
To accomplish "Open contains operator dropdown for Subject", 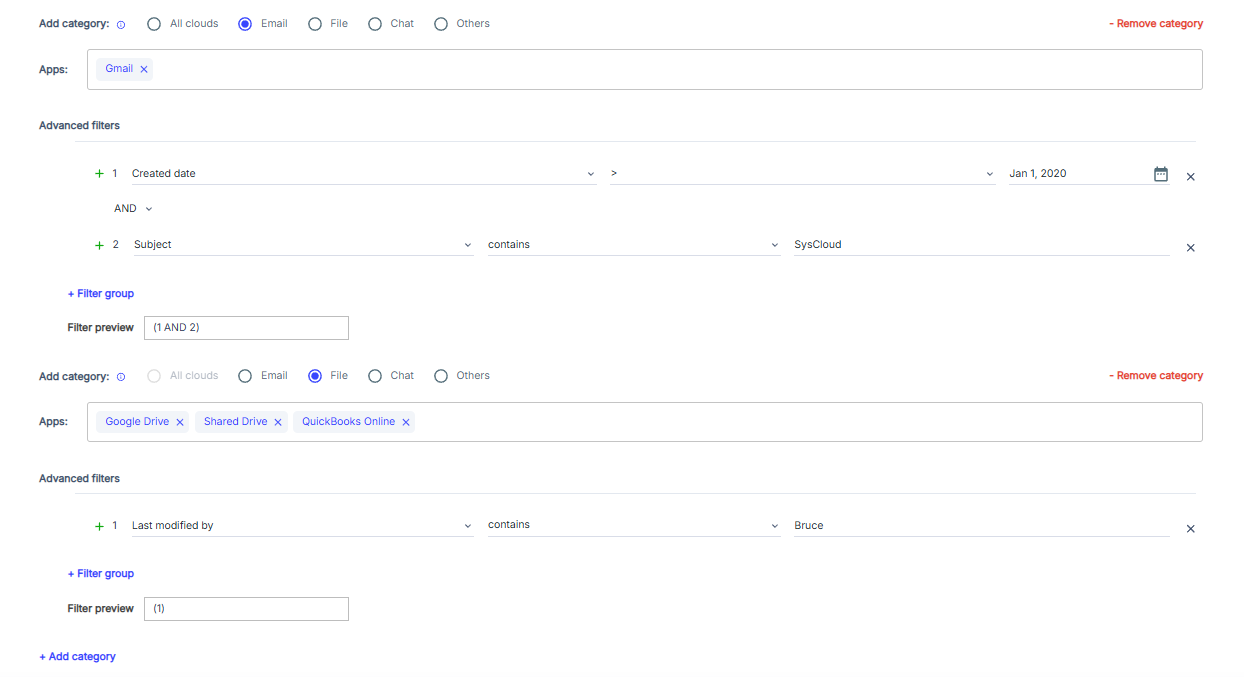I will 634,245.
